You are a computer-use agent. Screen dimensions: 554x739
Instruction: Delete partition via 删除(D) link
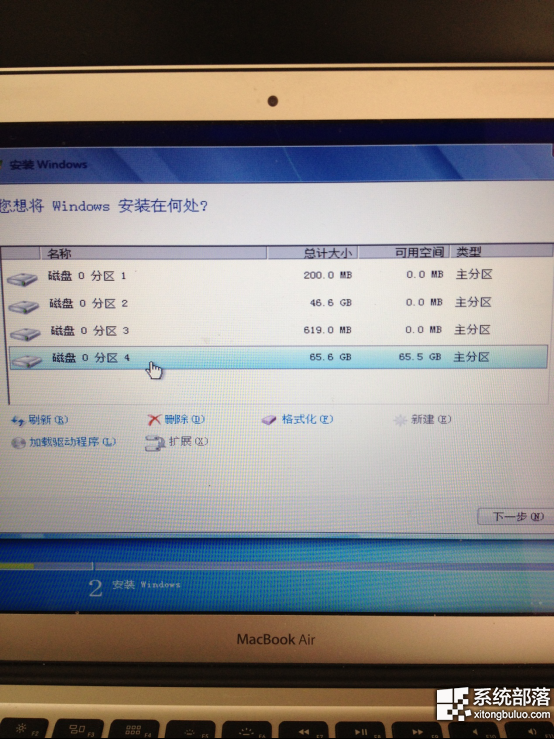(x=184, y=419)
